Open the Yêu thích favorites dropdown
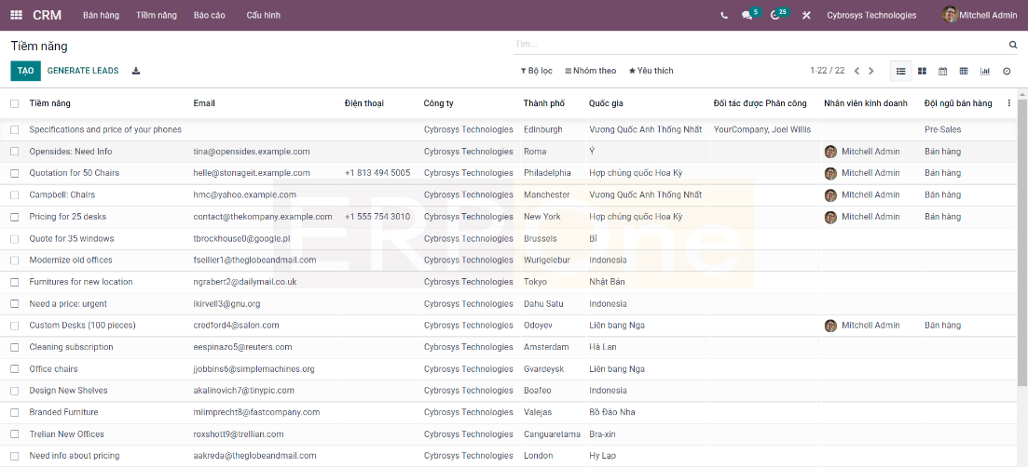 (x=651, y=71)
